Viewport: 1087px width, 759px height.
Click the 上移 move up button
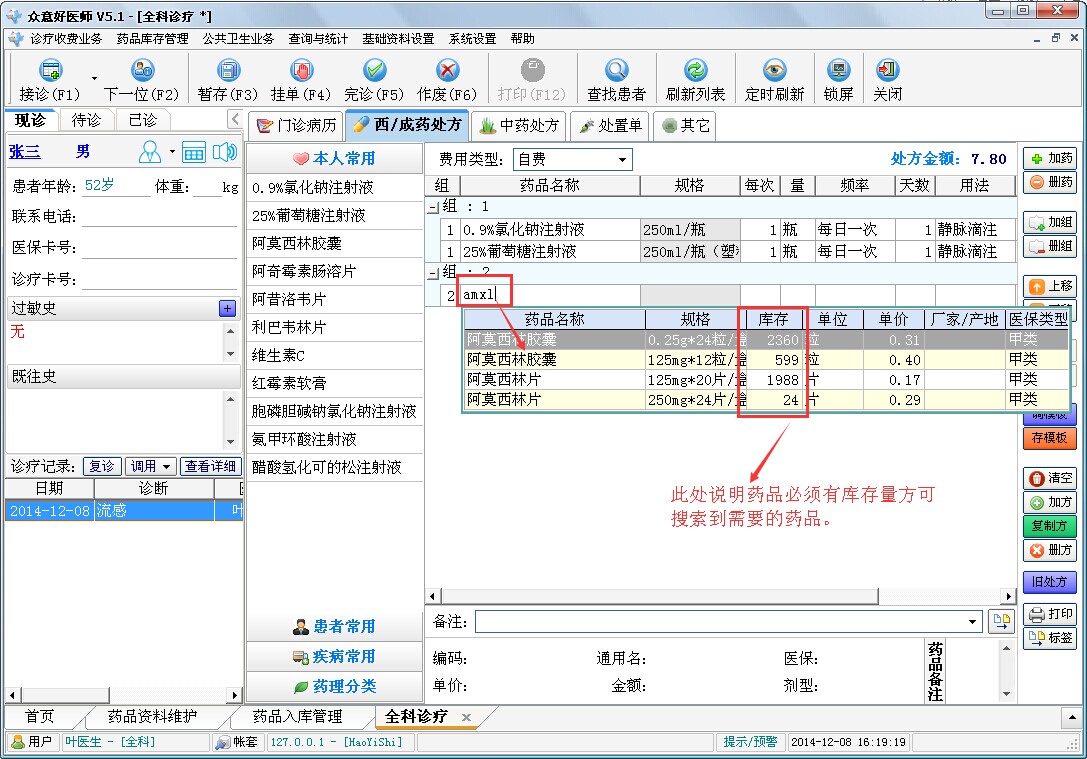[x=1050, y=286]
